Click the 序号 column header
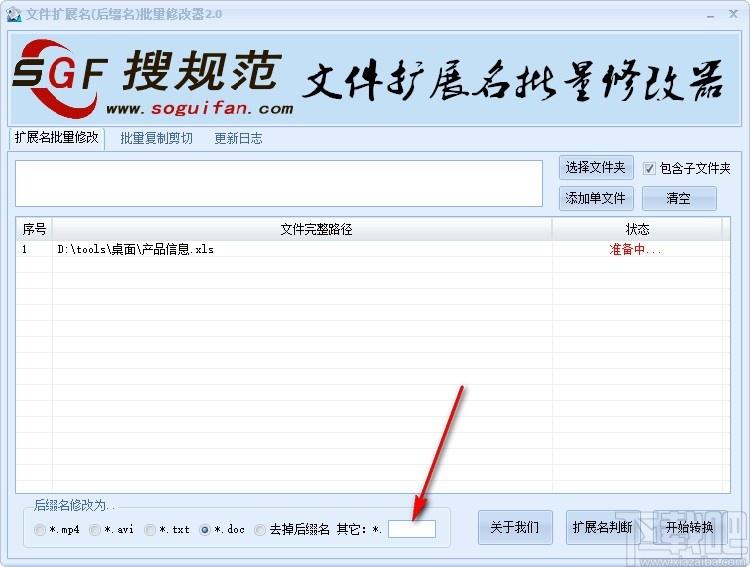 coord(34,229)
